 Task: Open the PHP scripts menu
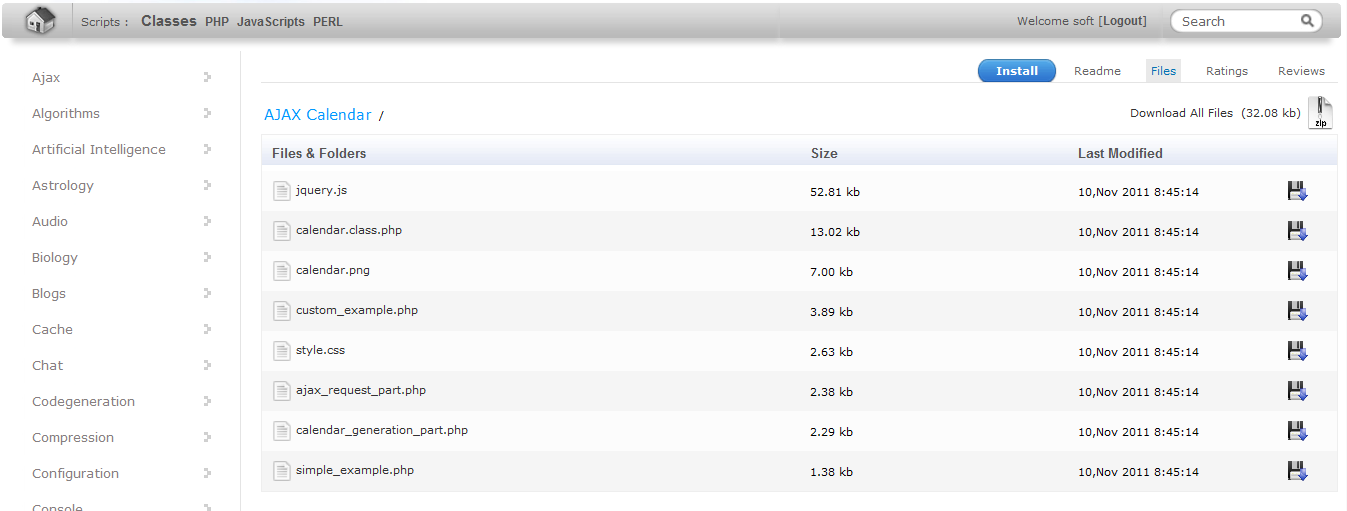[x=217, y=21]
